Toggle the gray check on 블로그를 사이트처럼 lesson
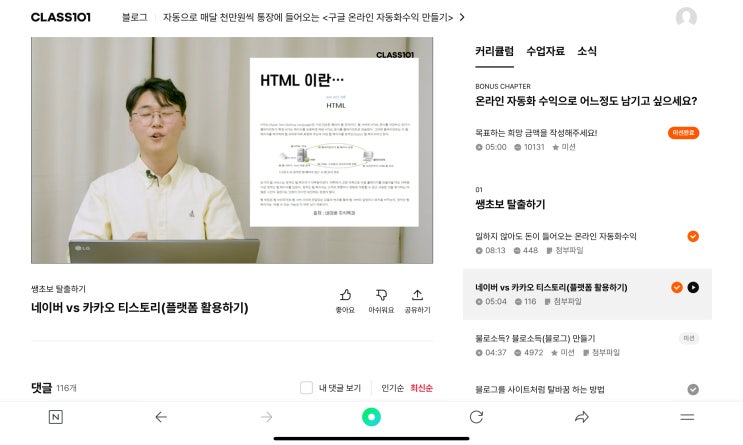Screen dimensions: 743x445 click(x=693, y=390)
